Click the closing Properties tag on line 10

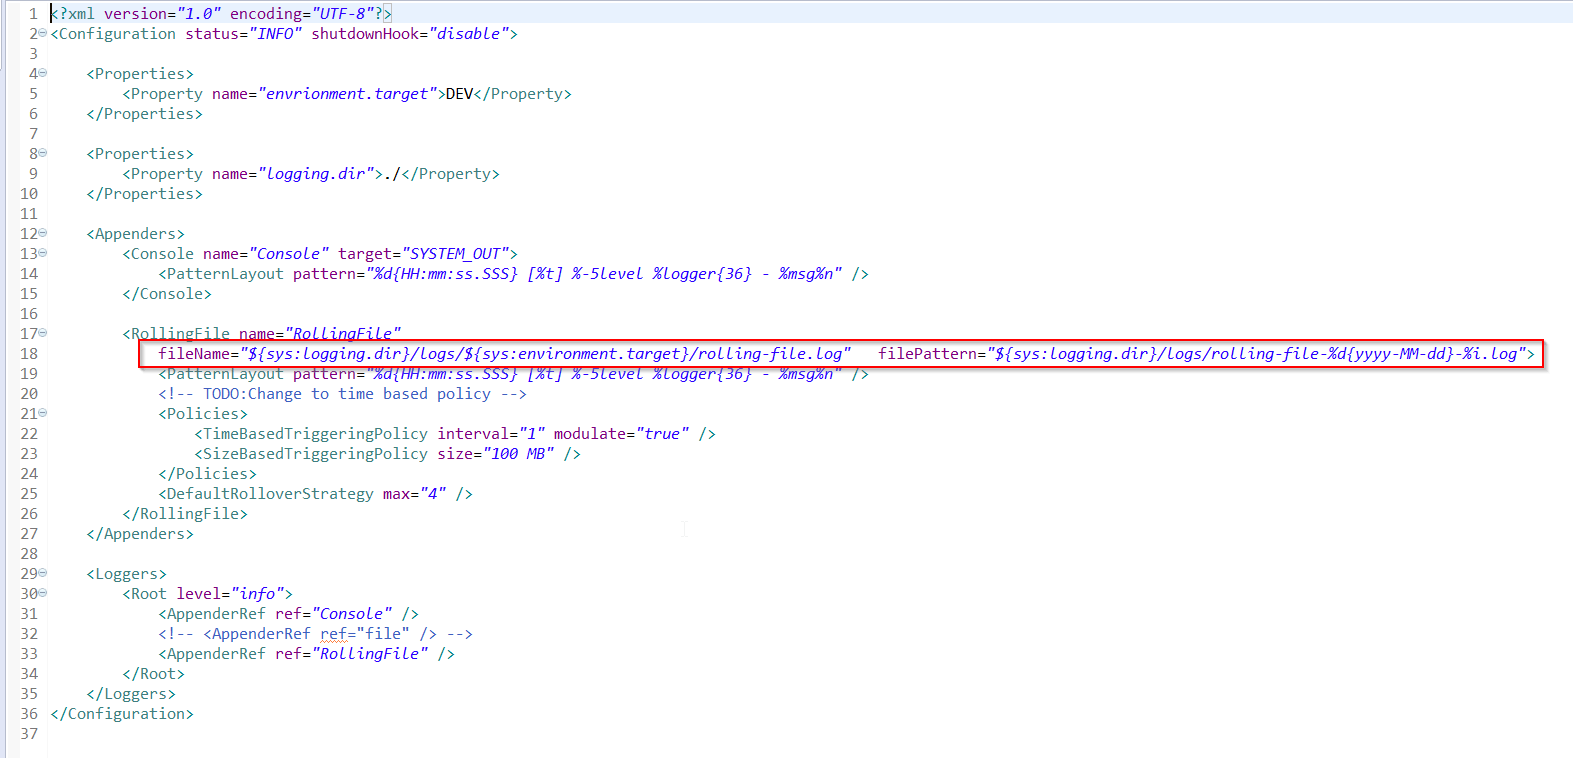(145, 194)
